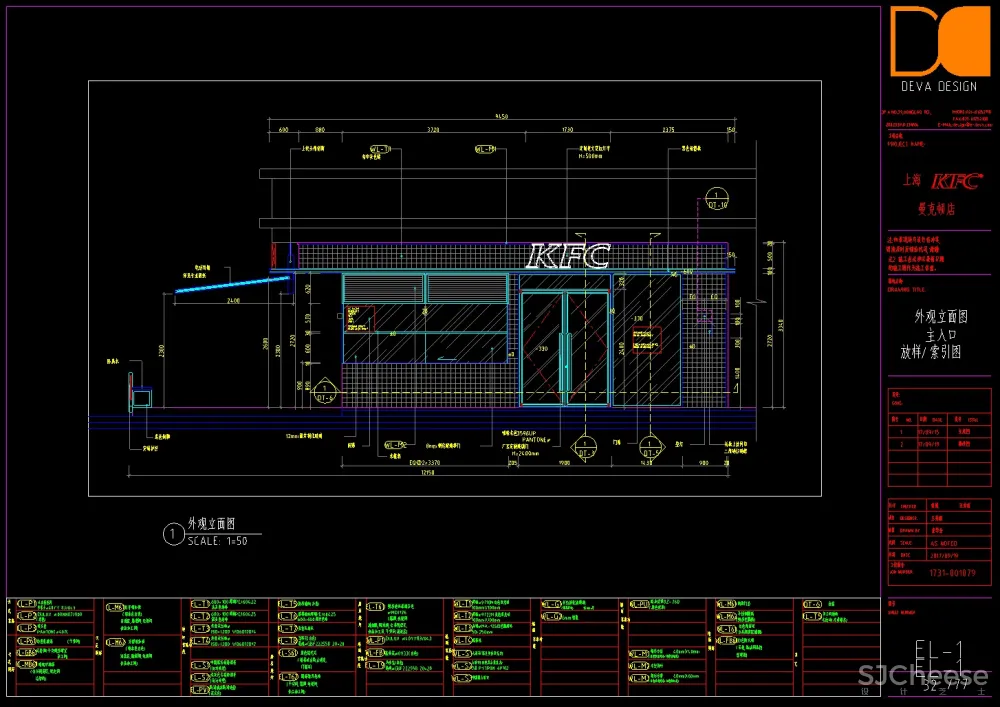1000x707 pixels.
Task: Select the DT-10 detail callout circle
Action: [717, 196]
